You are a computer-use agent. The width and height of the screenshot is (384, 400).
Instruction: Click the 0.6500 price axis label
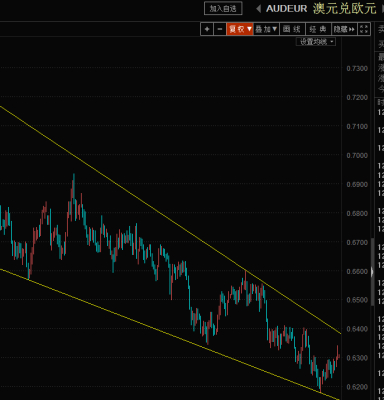tap(357, 300)
